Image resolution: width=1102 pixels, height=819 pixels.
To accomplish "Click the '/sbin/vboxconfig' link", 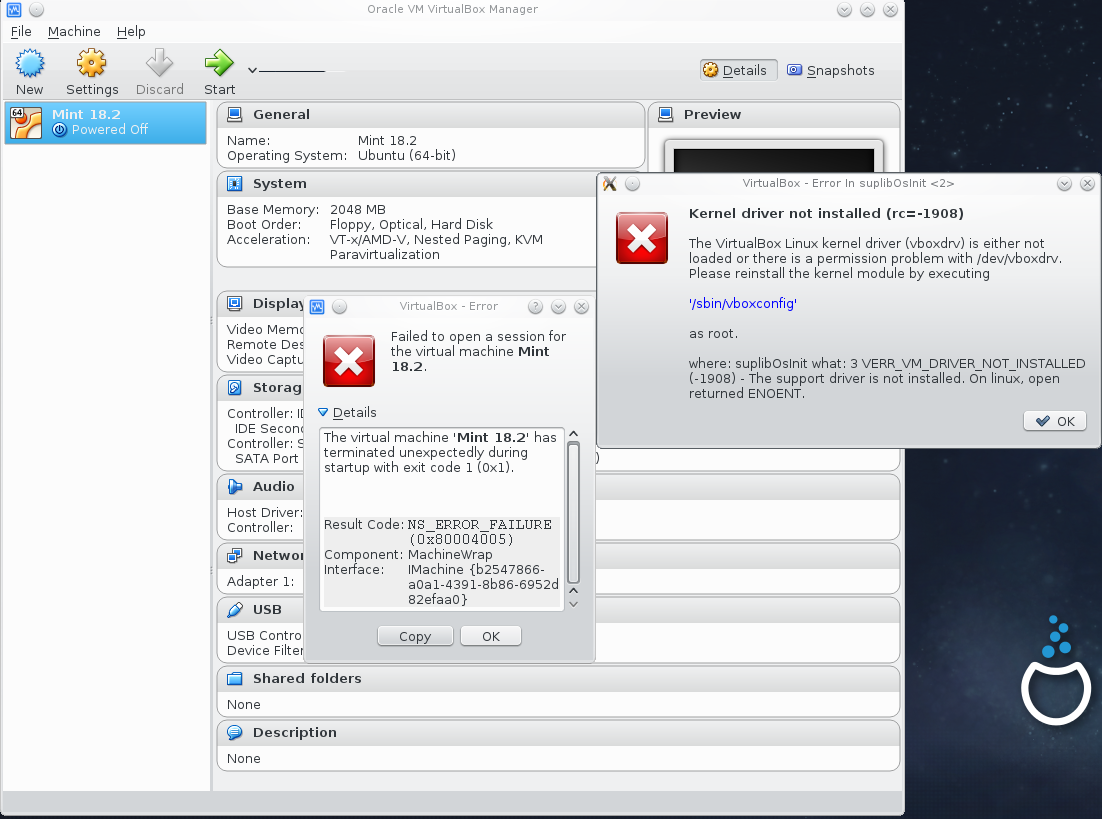I will point(743,304).
